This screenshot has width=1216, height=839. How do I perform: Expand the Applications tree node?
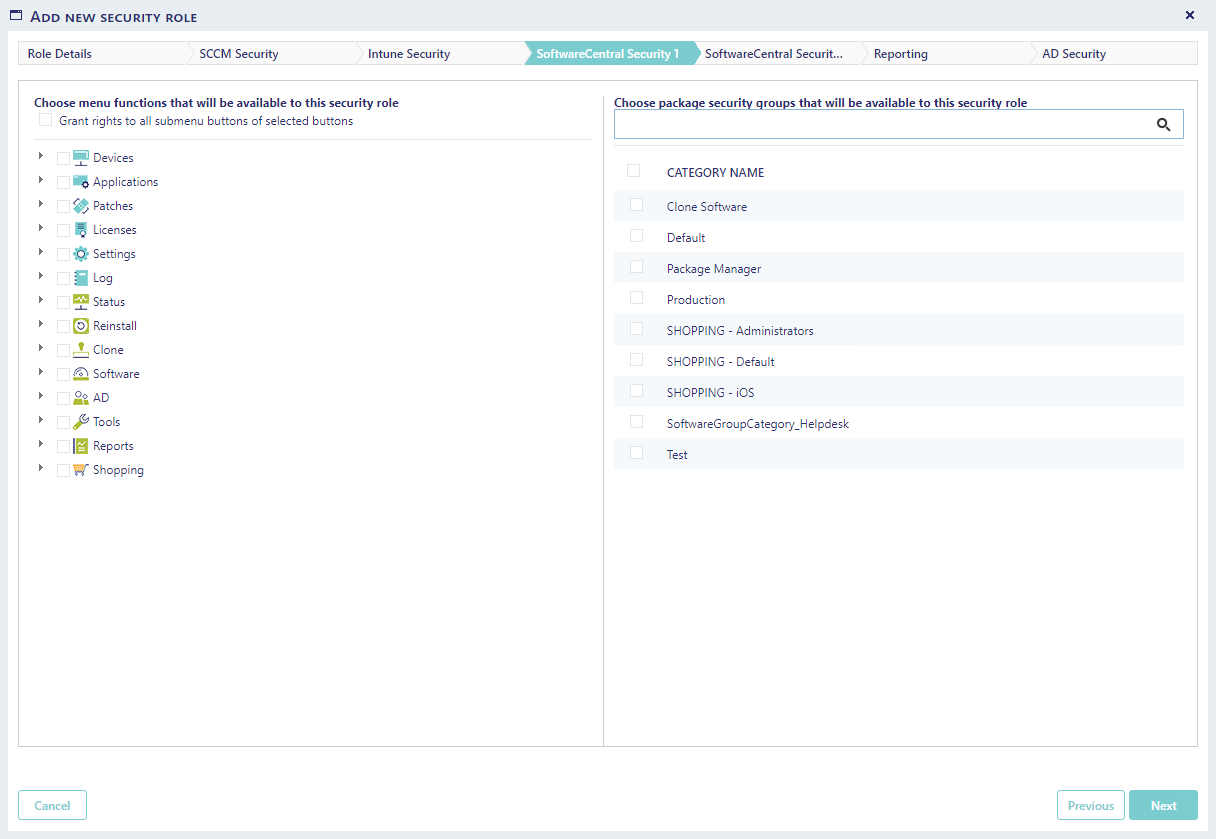click(41, 180)
